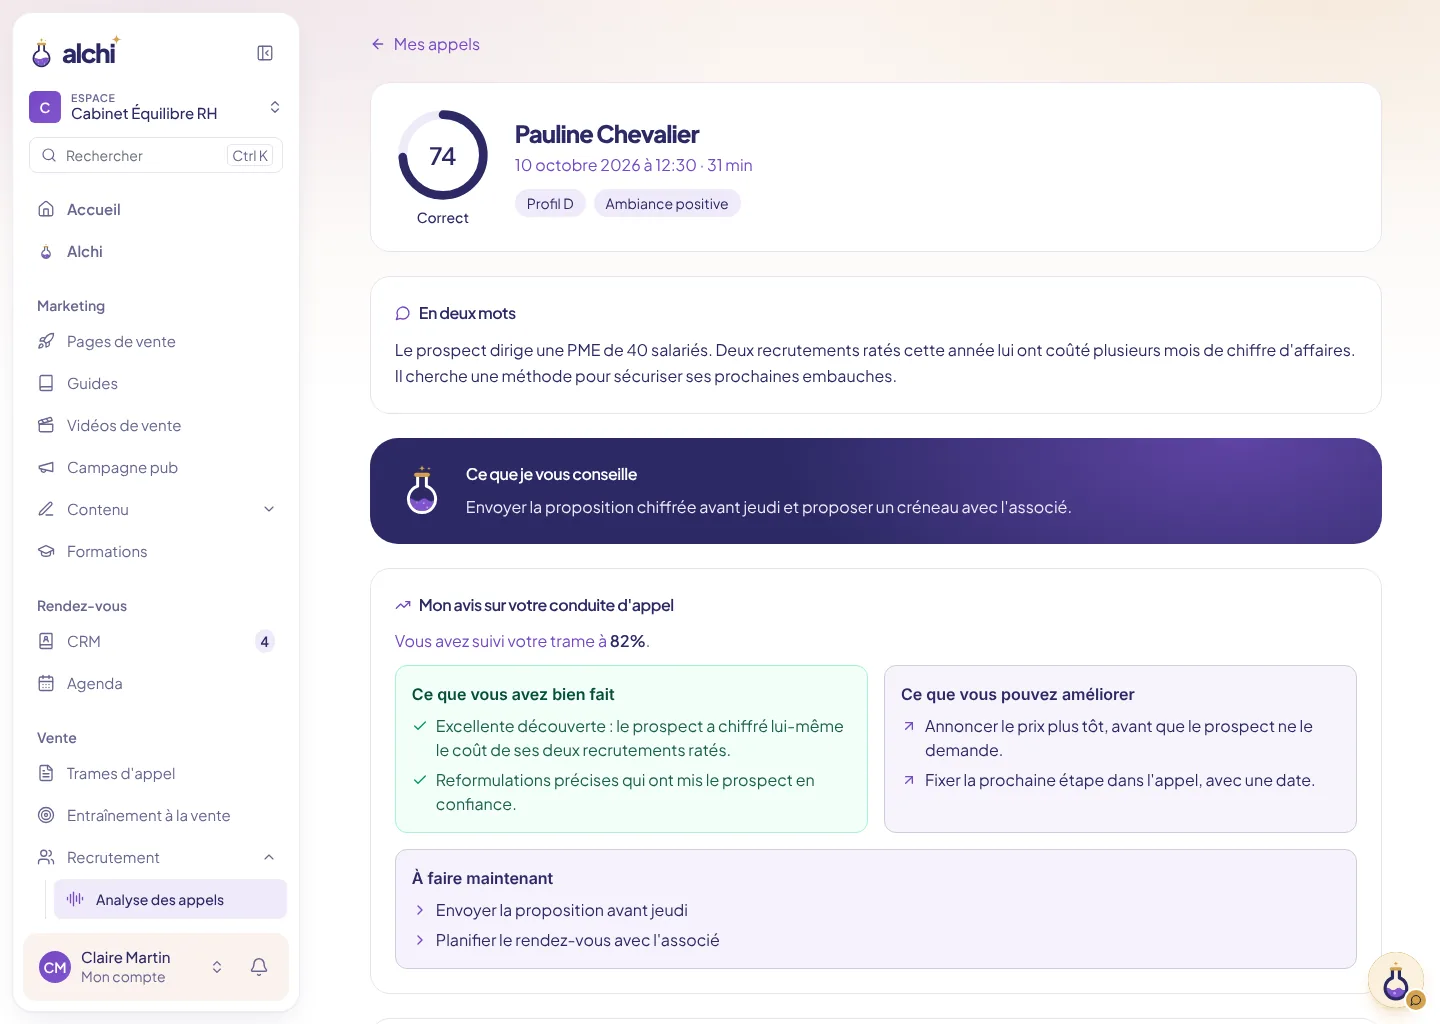The width and height of the screenshot is (1440, 1024).
Task: Collapse the Recrutement section chevron
Action: point(269,857)
